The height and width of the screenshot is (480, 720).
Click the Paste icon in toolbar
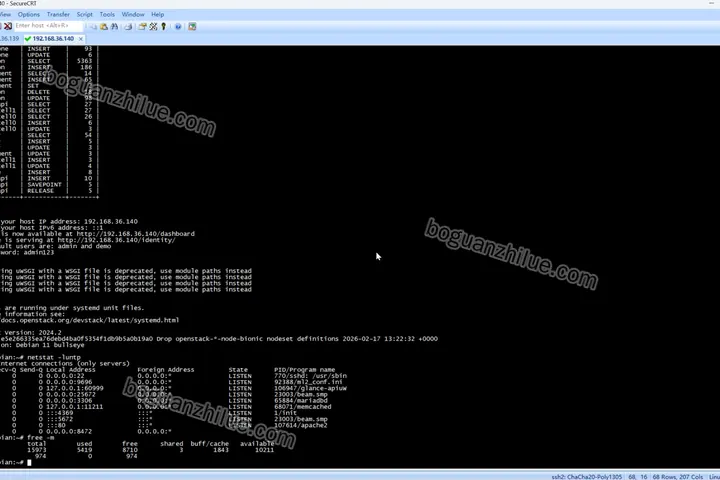104,27
